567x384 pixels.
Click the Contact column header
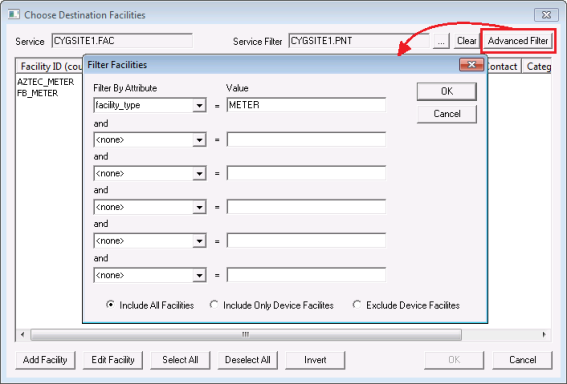tap(504, 66)
